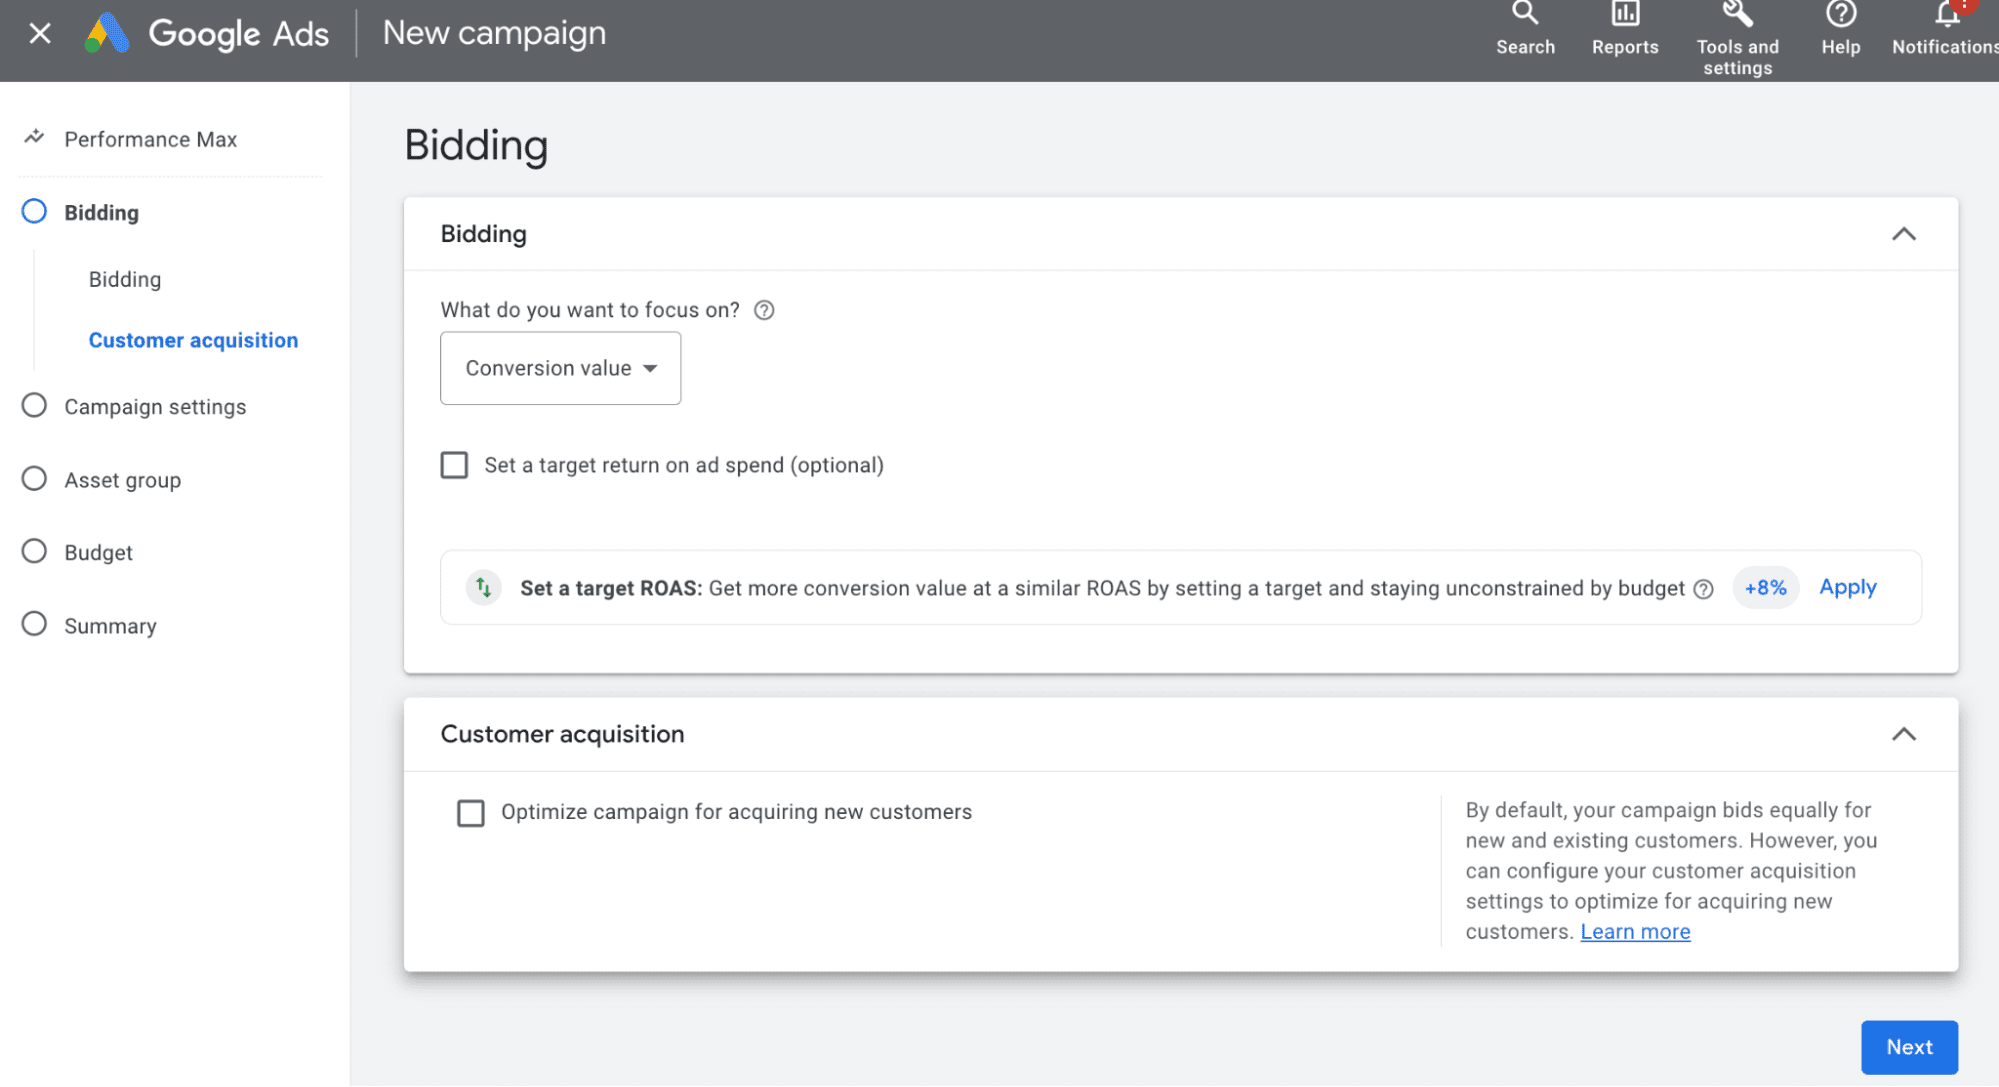1999x1087 pixels.
Task: Click the Search magnifier icon
Action: pyautogui.click(x=1524, y=14)
